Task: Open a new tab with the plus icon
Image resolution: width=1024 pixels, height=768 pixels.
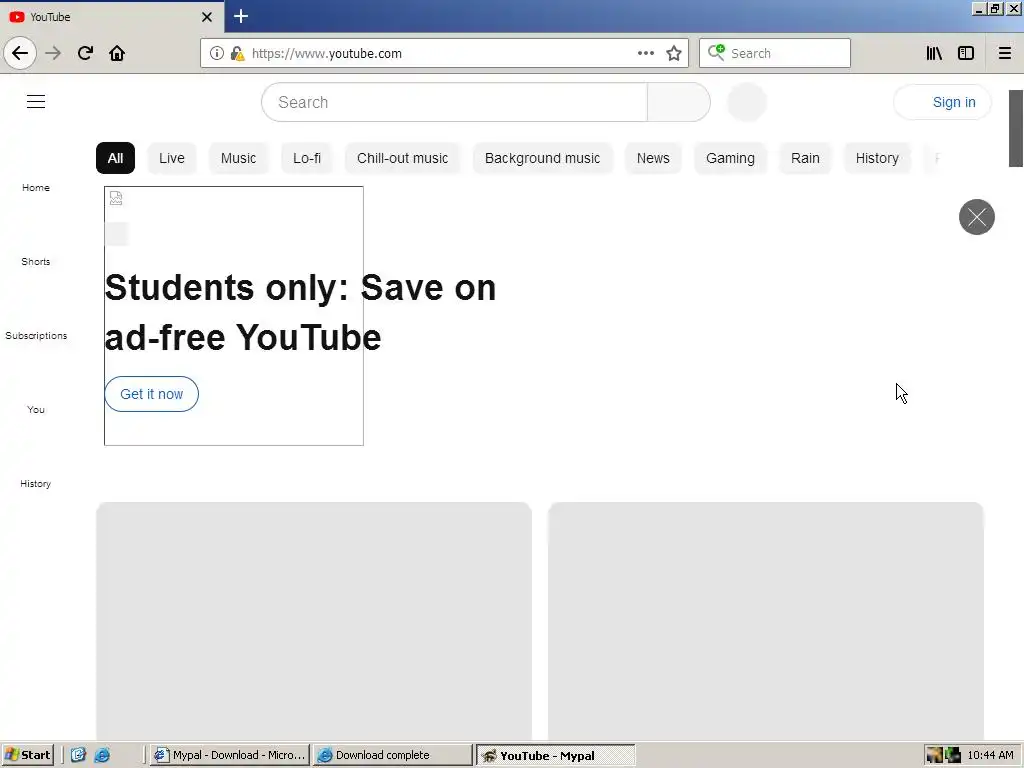Action: [241, 16]
